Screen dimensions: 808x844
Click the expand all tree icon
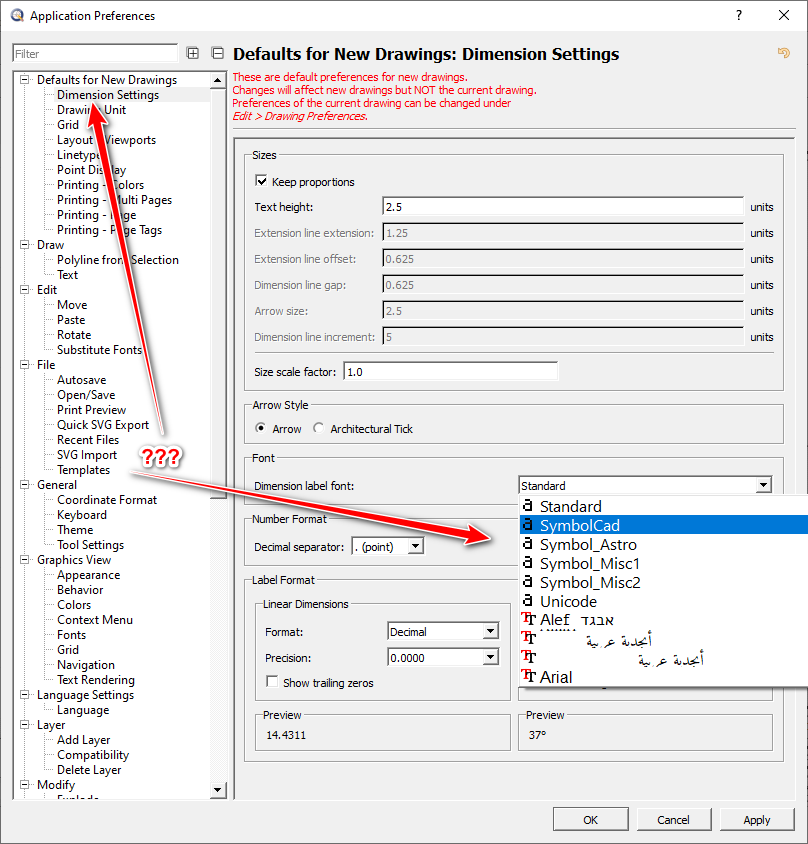tap(192, 53)
